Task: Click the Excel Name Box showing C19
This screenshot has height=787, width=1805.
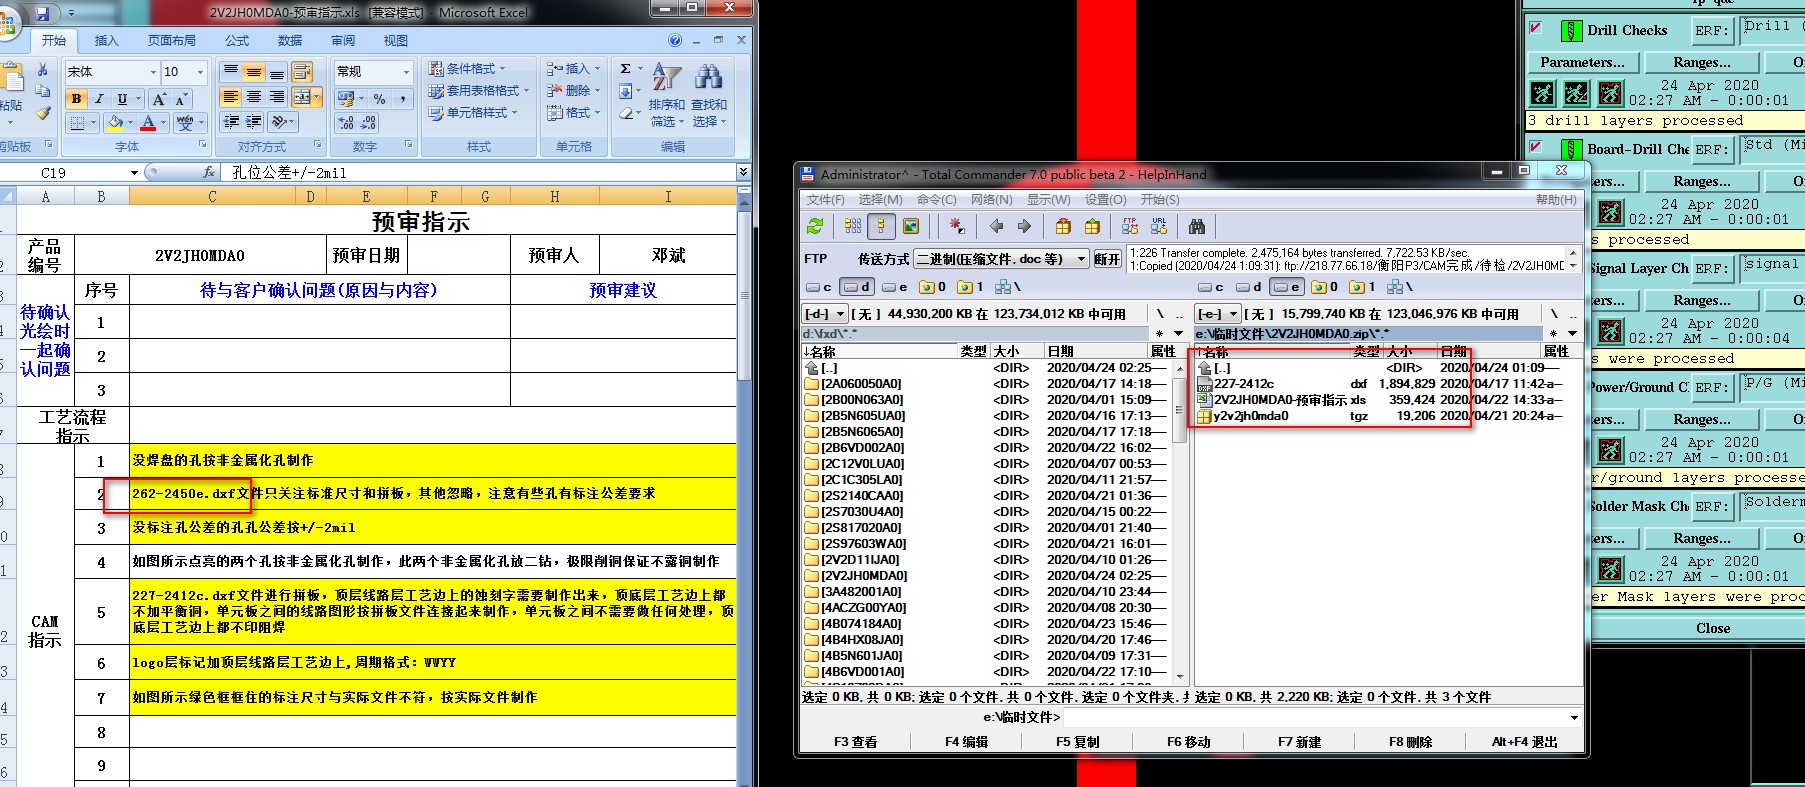Action: pyautogui.click(x=70, y=173)
